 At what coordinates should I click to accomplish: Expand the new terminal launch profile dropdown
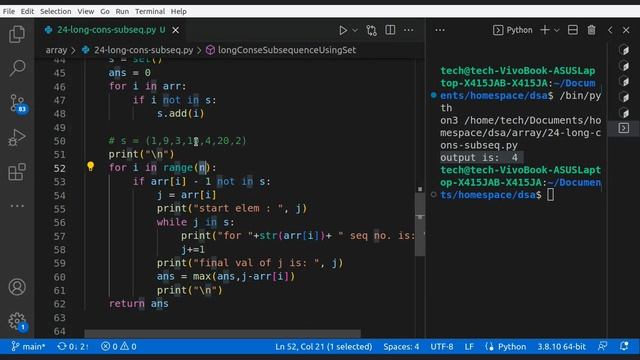[556, 30]
